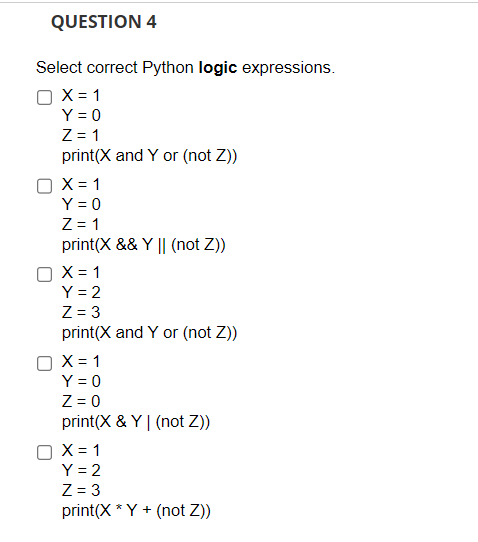Enable the checkbox for the X & Y | (not Z) option
478x542 pixels.
[45, 363]
